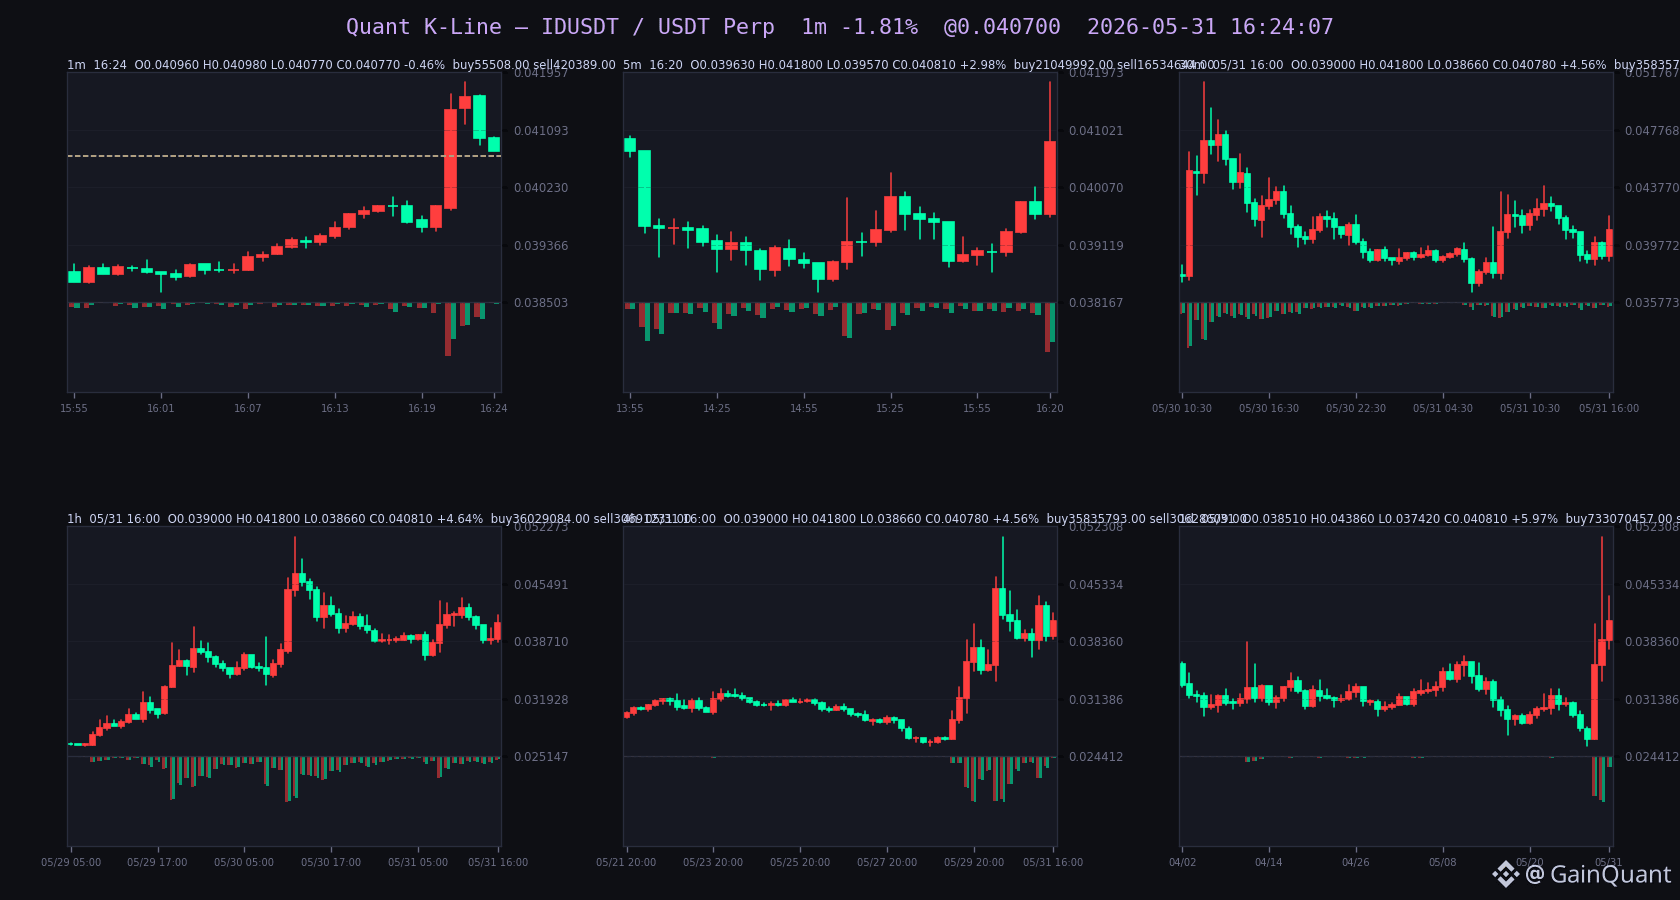Select the "05/31 04:30" time axis label
Viewport: 1680px width, 900px height.
[1443, 408]
